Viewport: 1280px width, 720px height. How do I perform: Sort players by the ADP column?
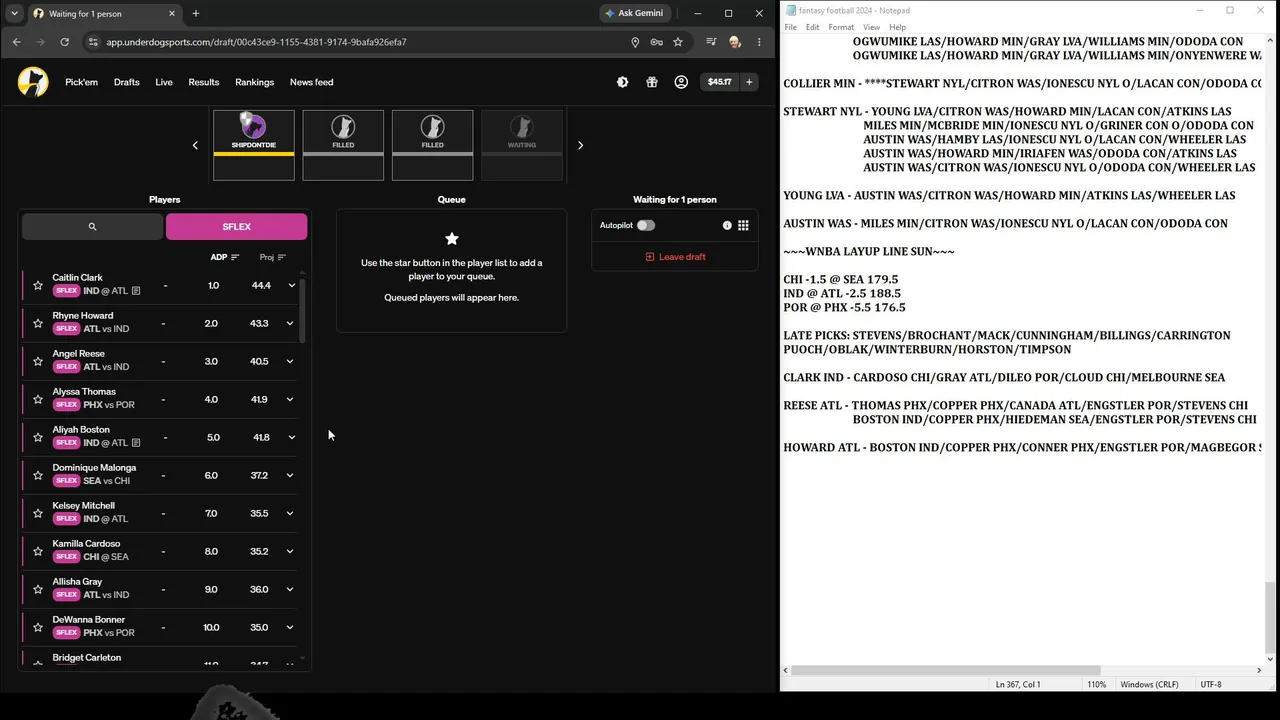click(225, 257)
